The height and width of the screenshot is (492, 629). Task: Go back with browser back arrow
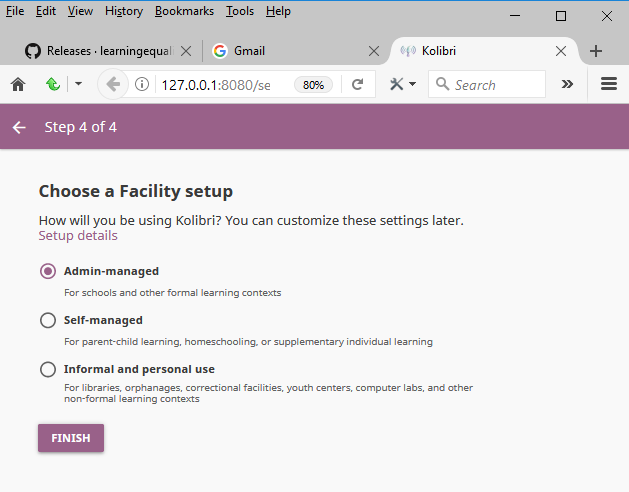pos(113,84)
